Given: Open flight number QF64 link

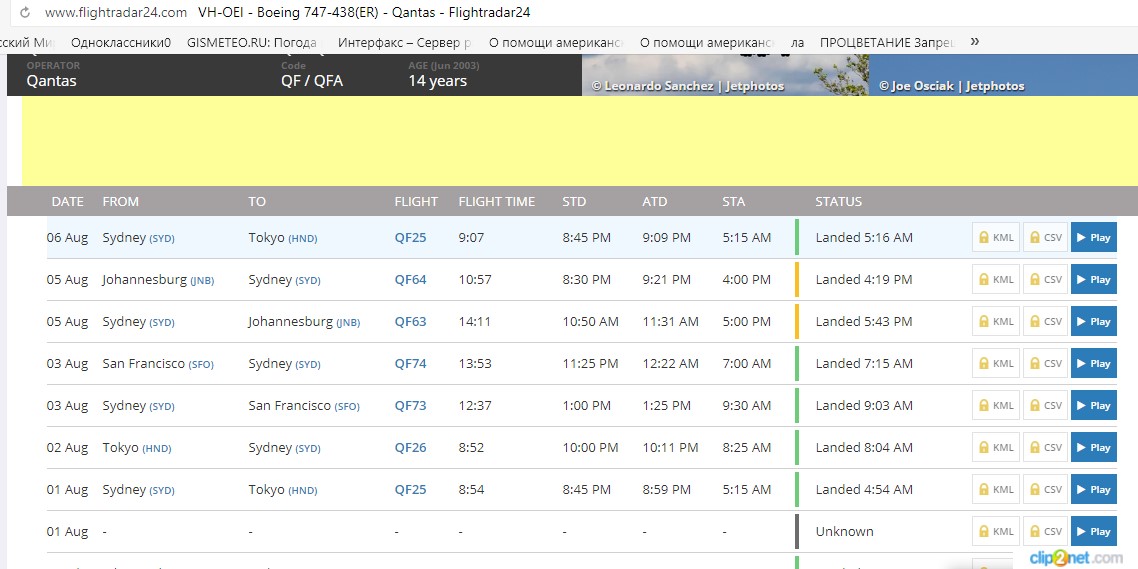Looking at the screenshot, I should 411,279.
